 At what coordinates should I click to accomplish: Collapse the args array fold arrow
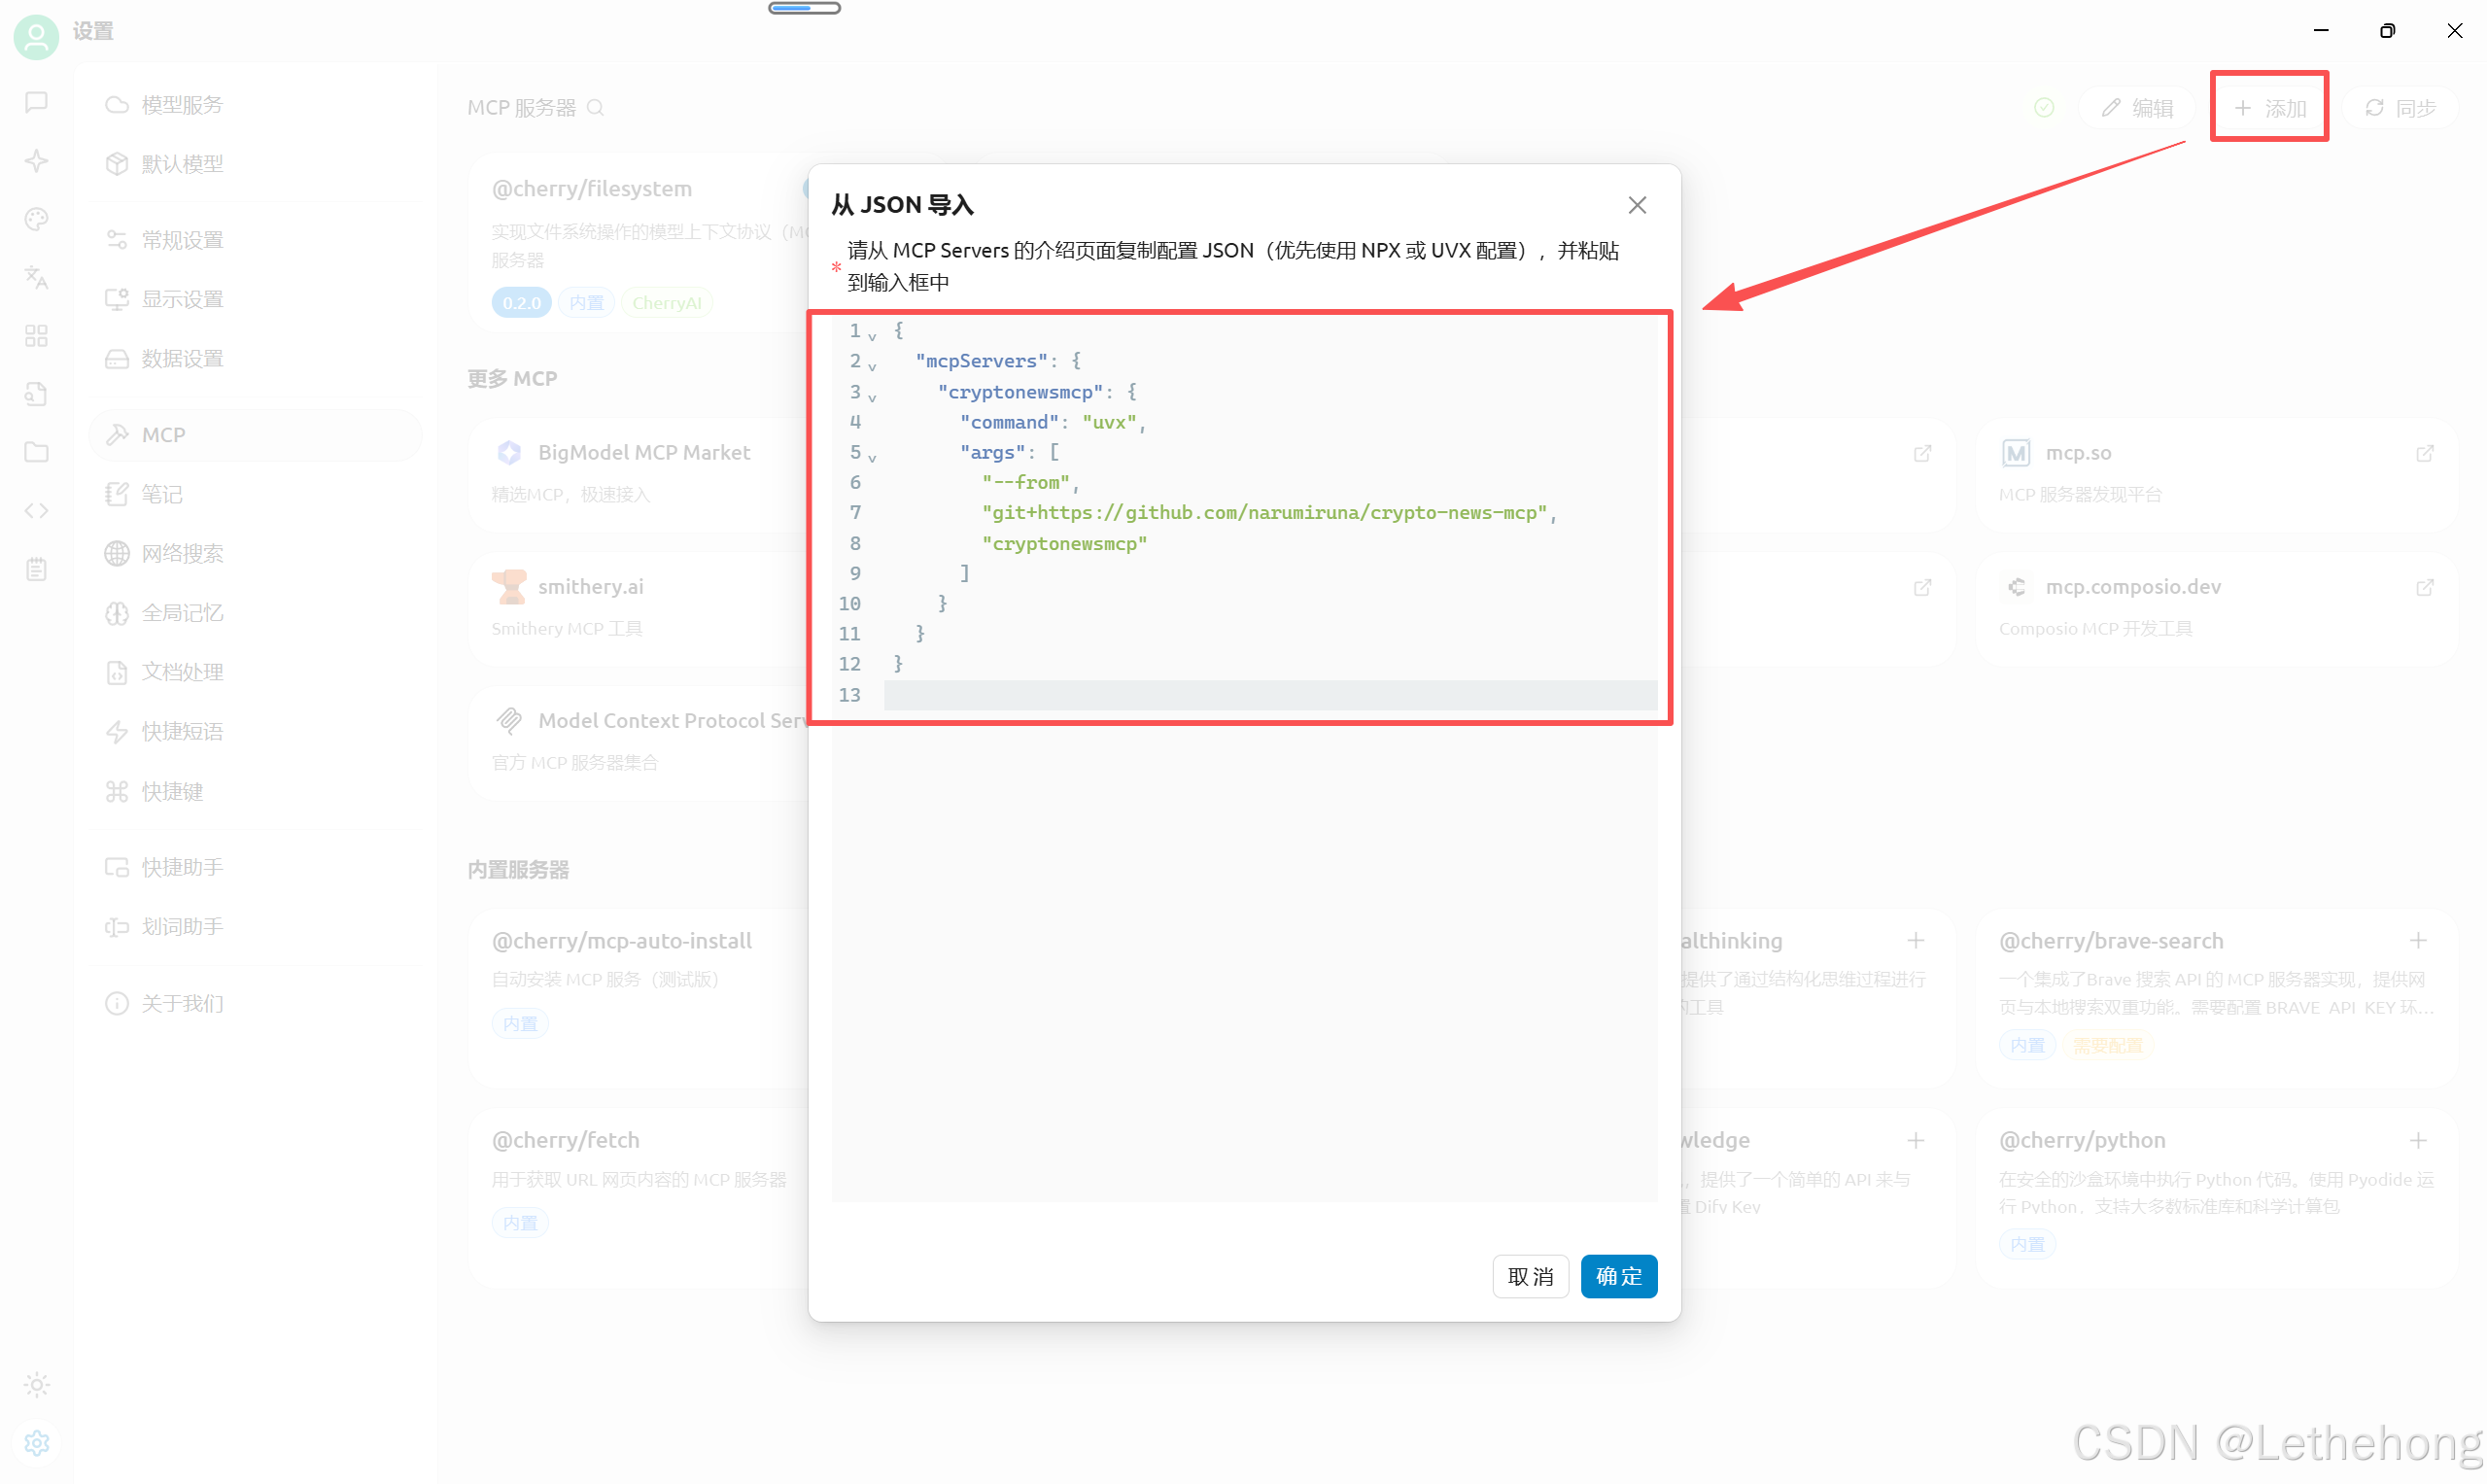(872, 457)
